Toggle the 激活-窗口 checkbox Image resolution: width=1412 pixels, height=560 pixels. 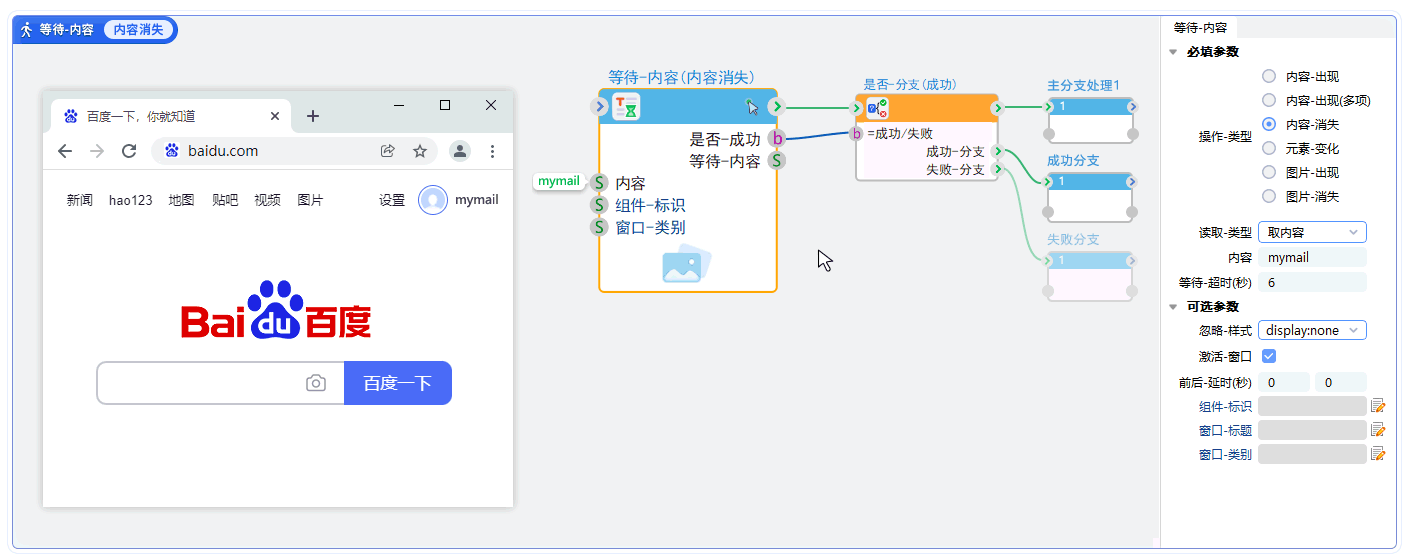click(1269, 356)
